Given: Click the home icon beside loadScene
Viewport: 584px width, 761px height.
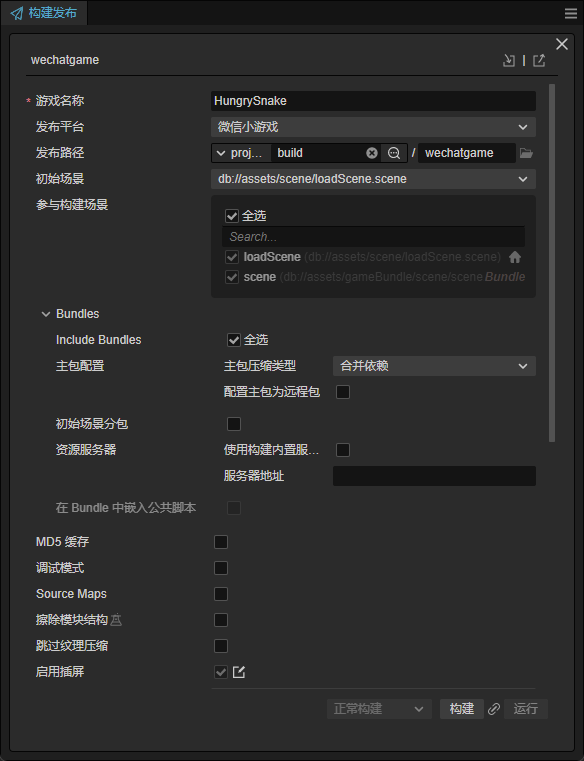Looking at the screenshot, I should click(x=515, y=257).
